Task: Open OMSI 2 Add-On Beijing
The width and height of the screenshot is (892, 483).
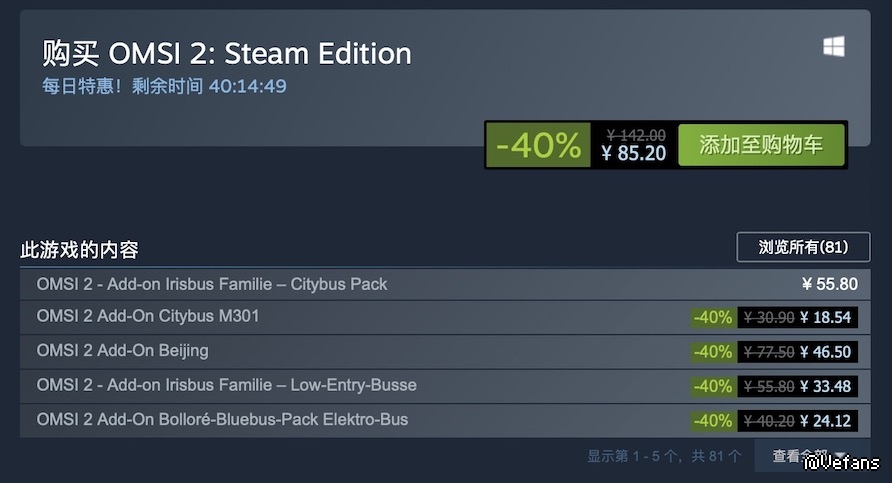Action: coord(122,351)
